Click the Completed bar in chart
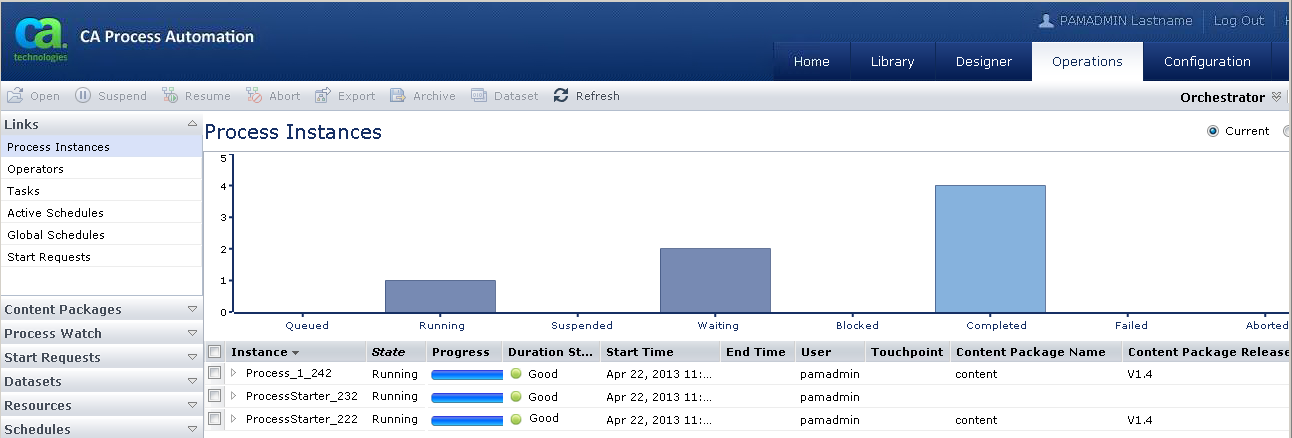The height and width of the screenshot is (438, 1292). pos(991,249)
